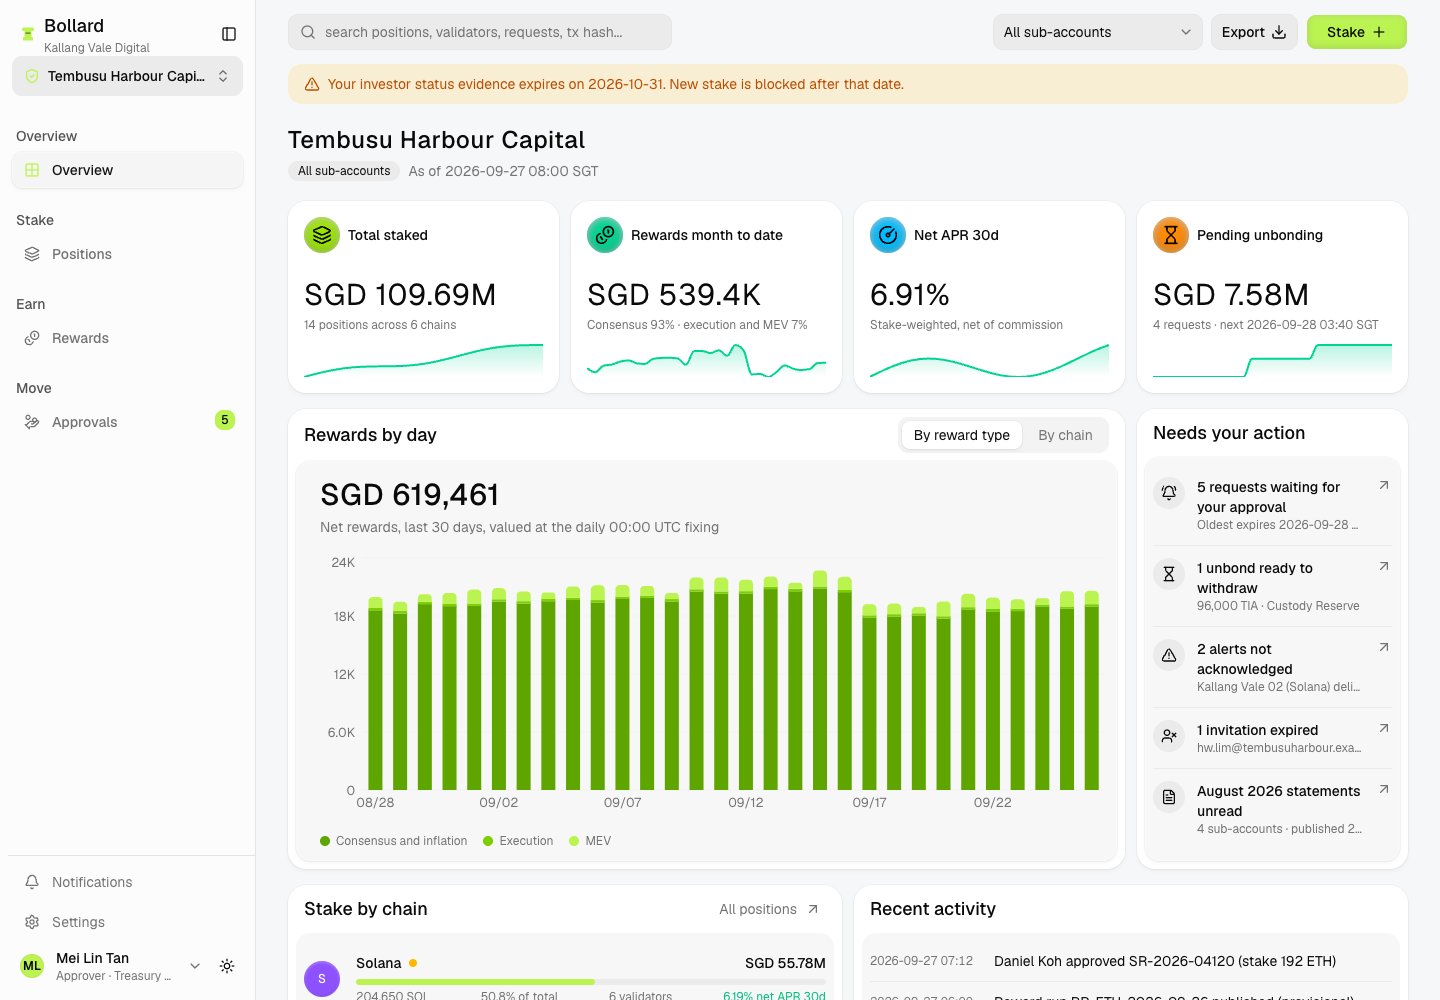Go to Positions in the sidebar

point(128,254)
